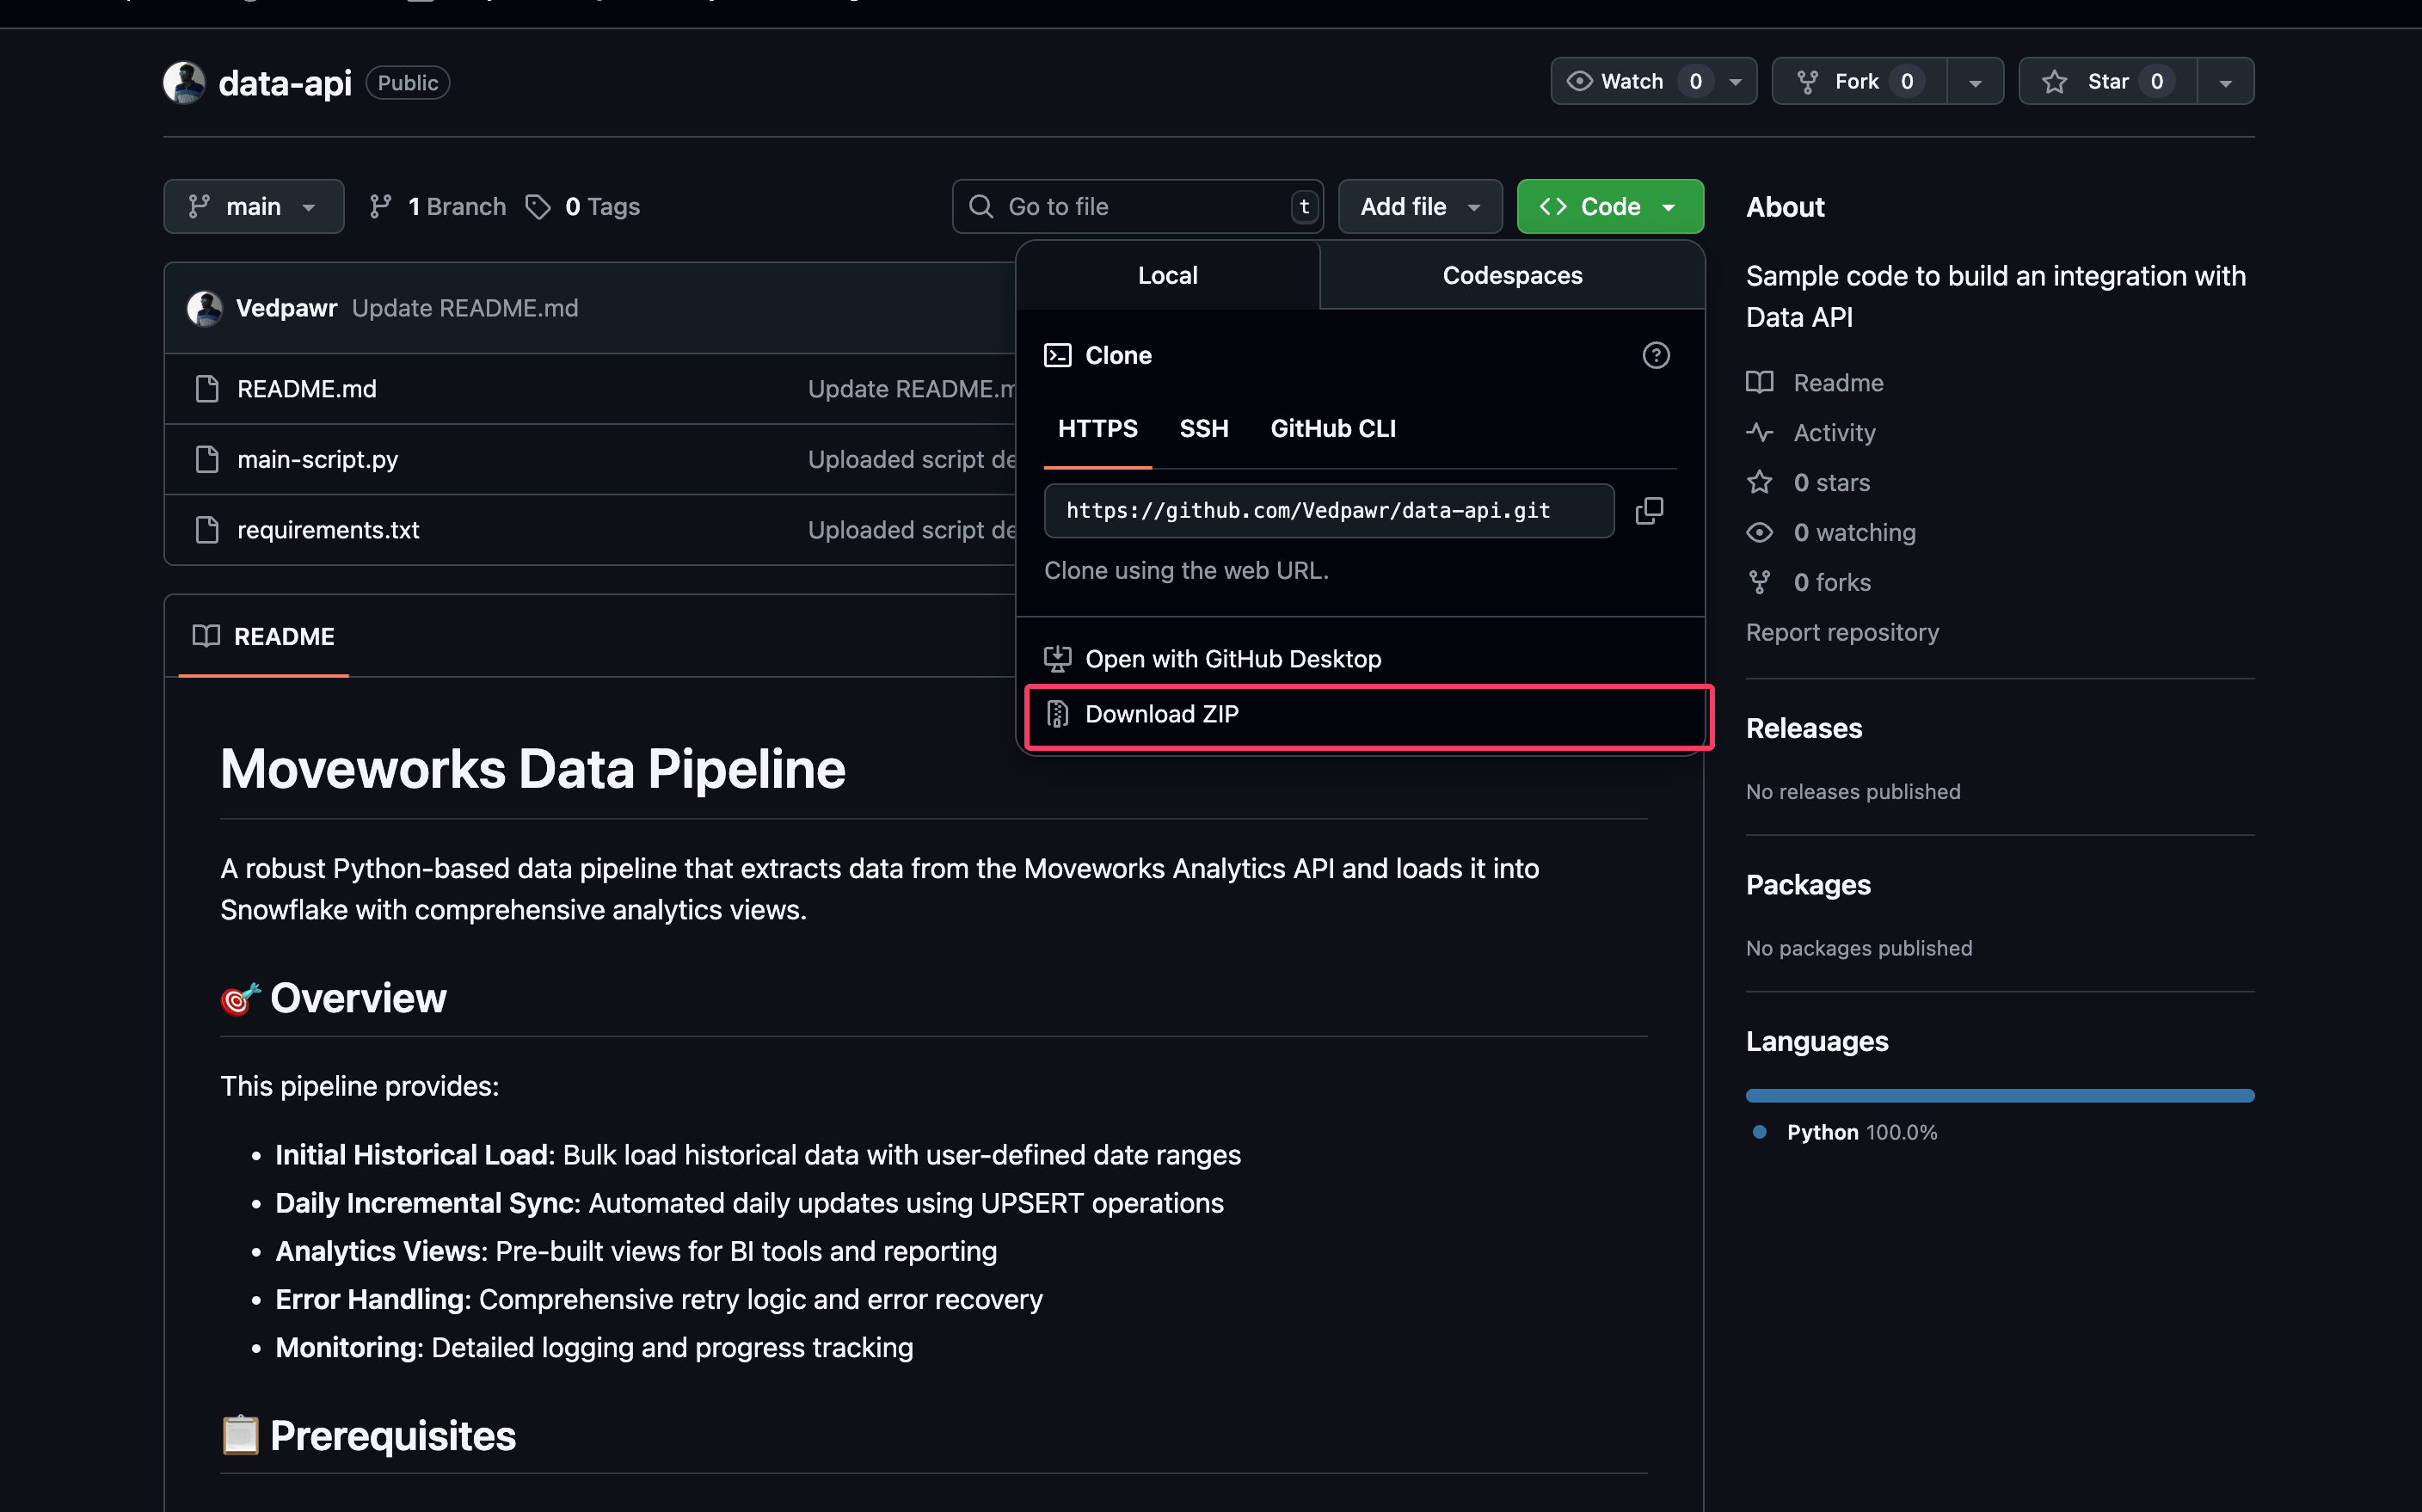This screenshot has width=2422, height=1512.
Task: Click the book icon in README tab
Action: point(206,637)
